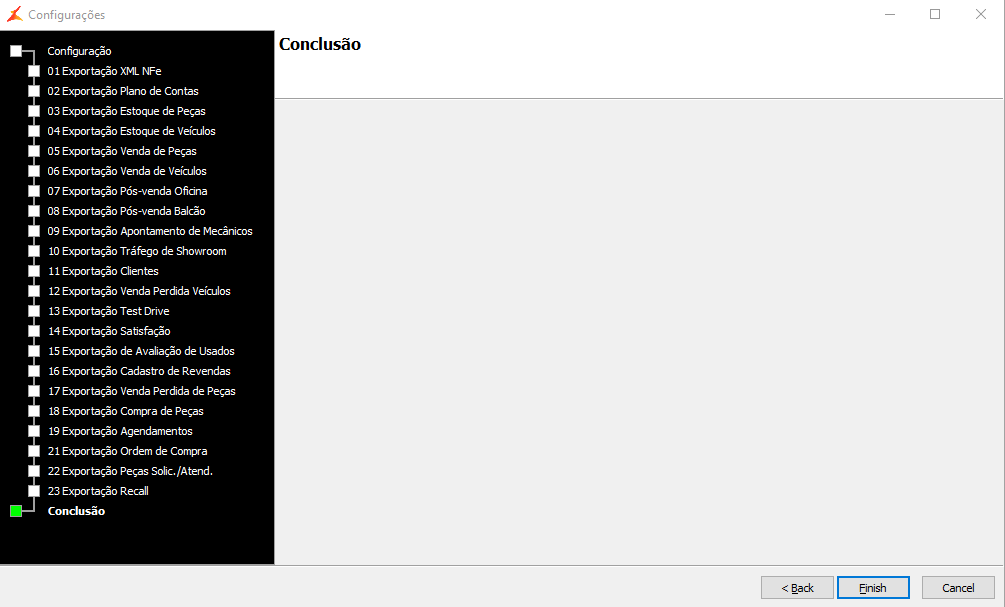Click step marker for 19 Agendamentos

(x=34, y=431)
